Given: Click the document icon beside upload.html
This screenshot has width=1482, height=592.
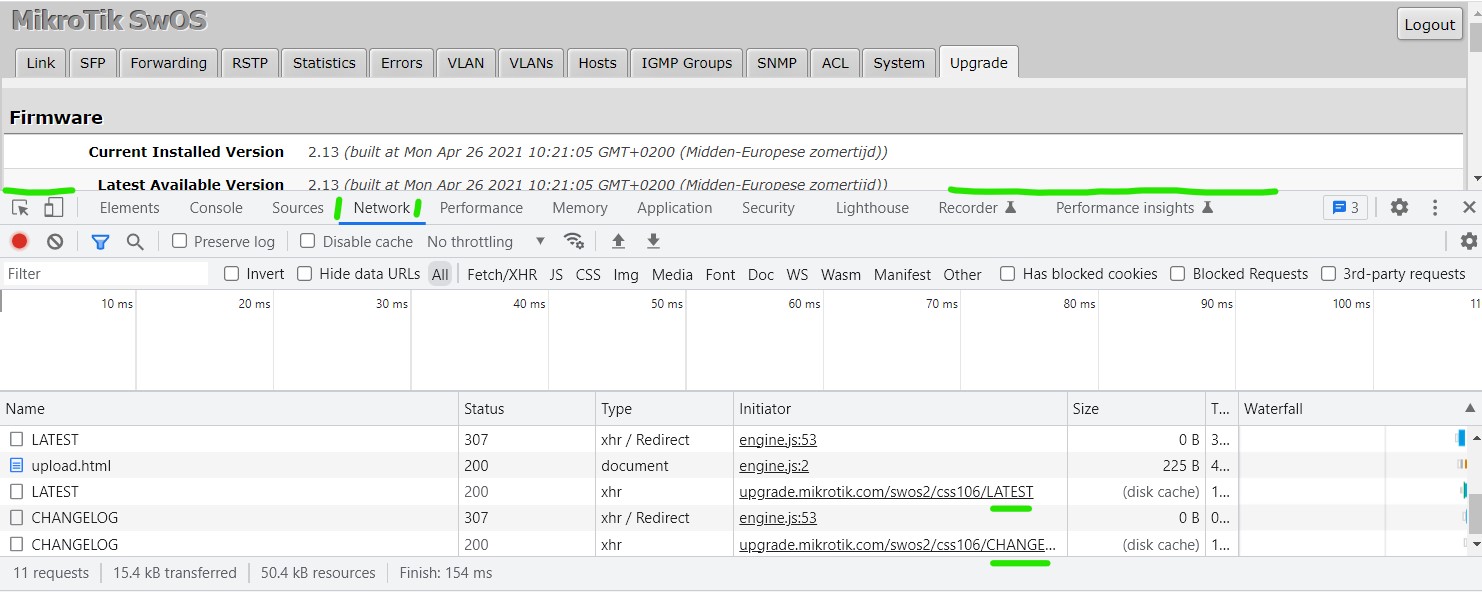Looking at the screenshot, I should [16, 465].
